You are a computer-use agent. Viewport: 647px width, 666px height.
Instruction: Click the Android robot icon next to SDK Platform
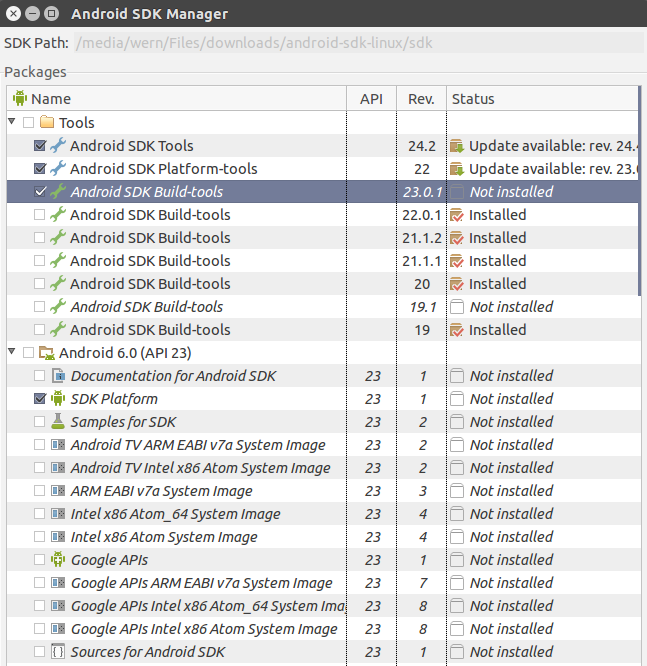58,399
